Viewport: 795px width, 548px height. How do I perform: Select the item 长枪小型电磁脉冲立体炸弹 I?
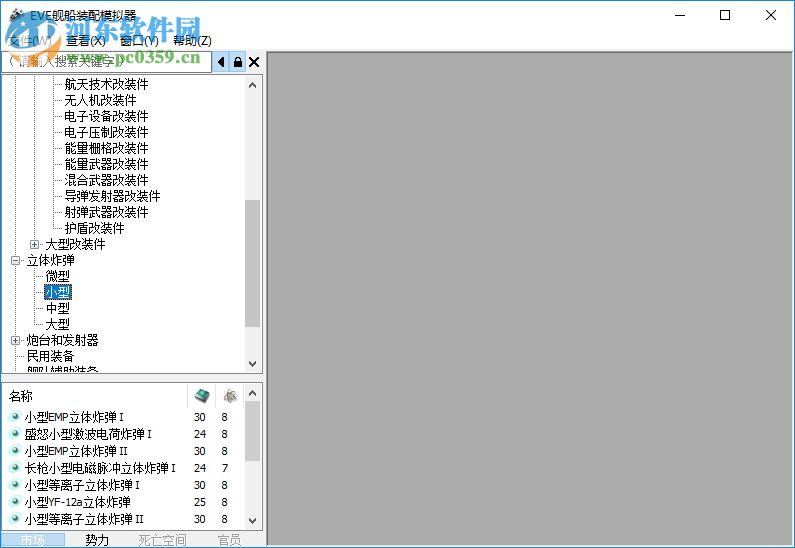click(100, 468)
